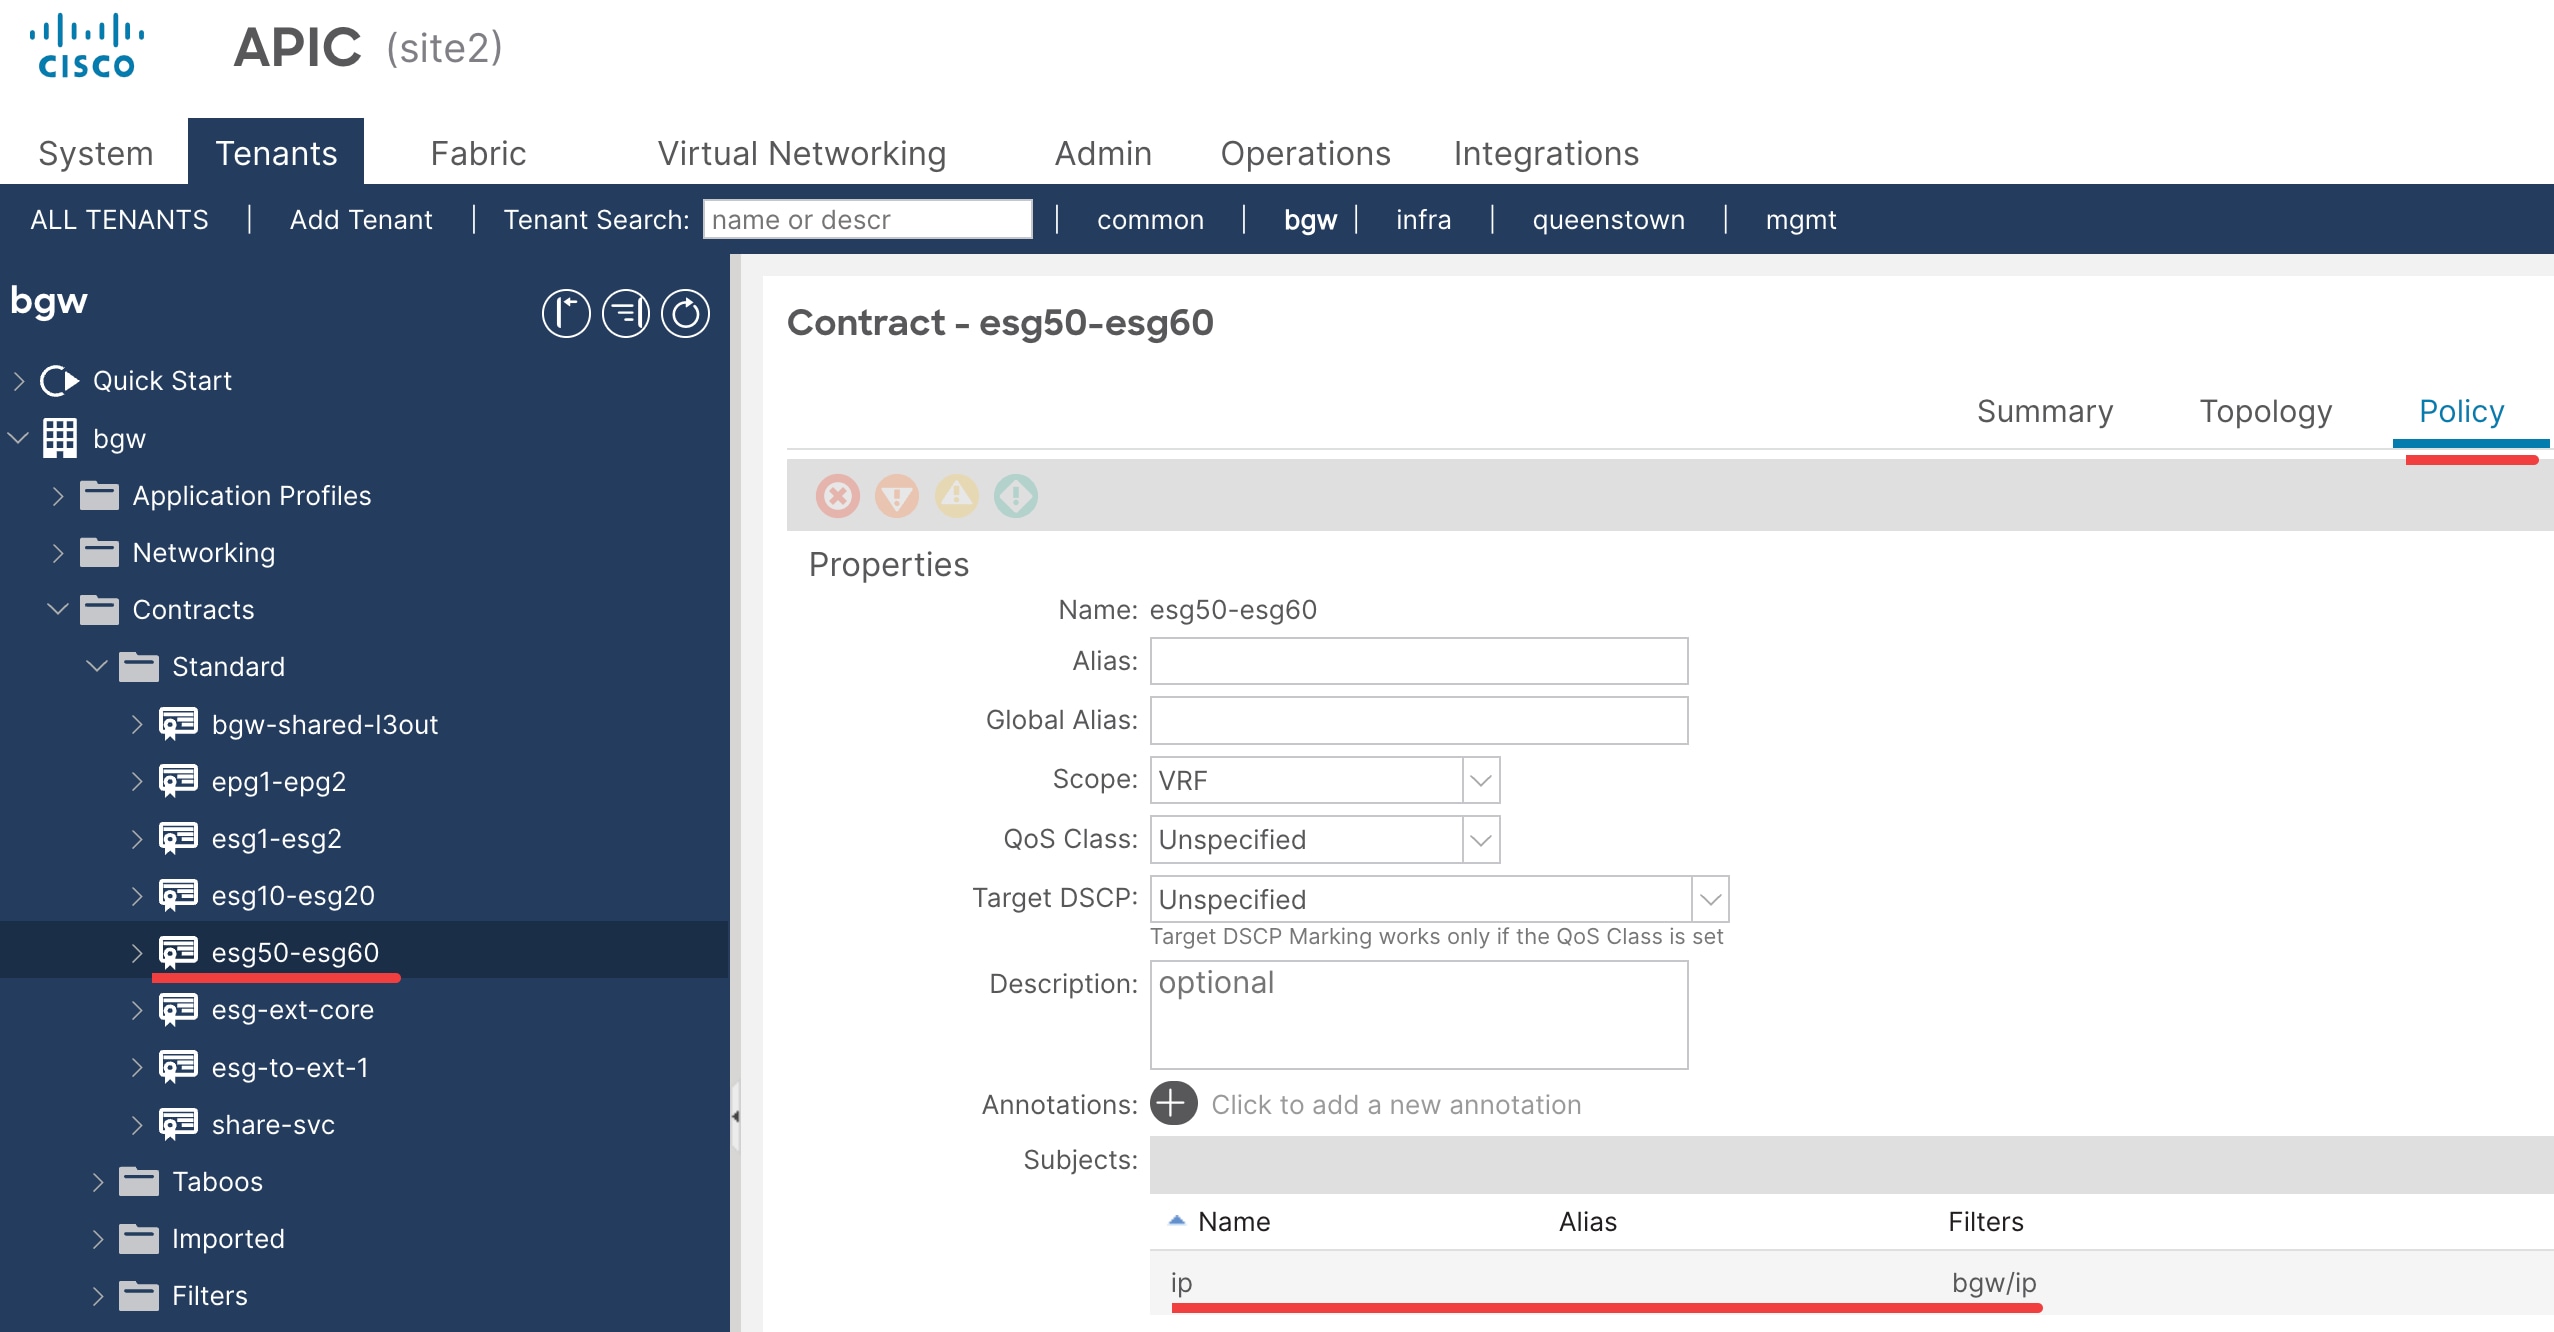Click the Imported folder icon
The height and width of the screenshot is (1332, 2554).
(x=139, y=1238)
